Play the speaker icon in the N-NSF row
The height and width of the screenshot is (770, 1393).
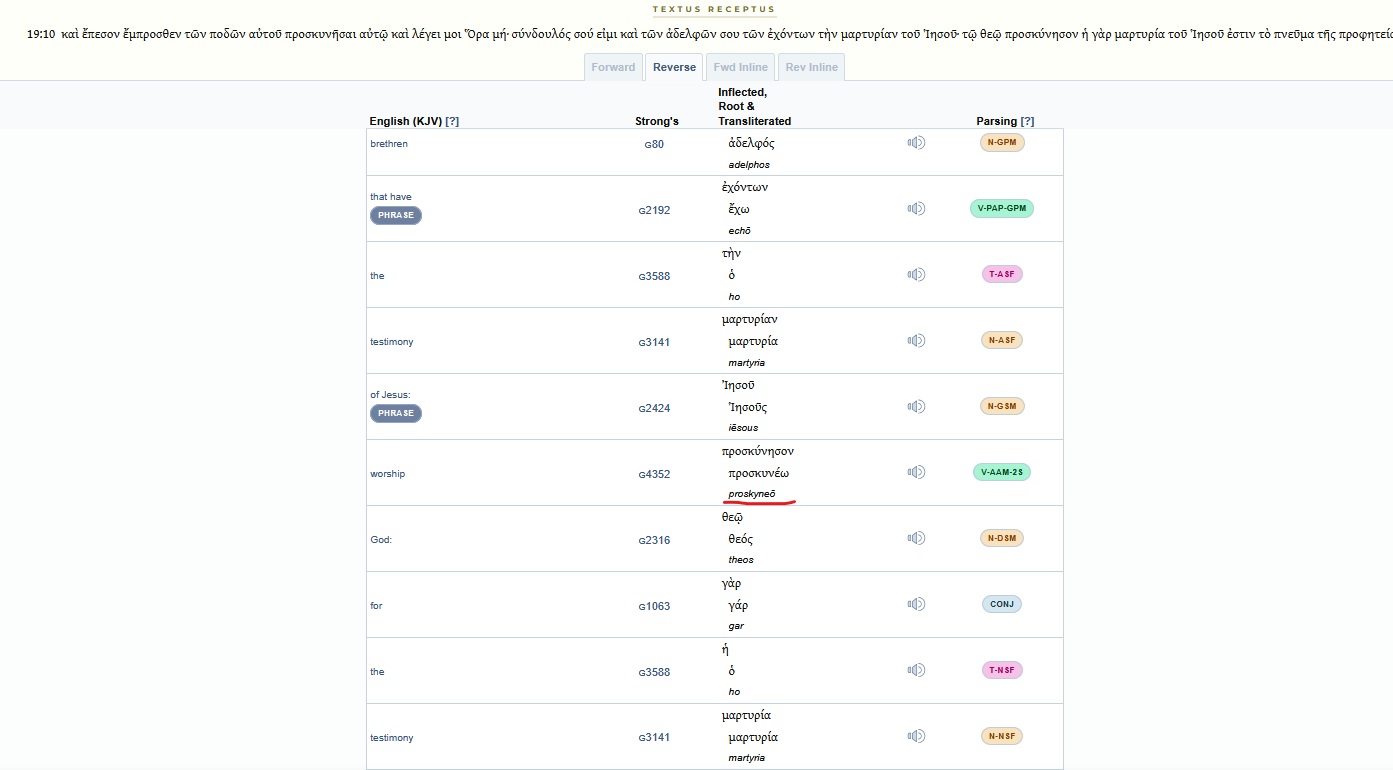(x=916, y=737)
